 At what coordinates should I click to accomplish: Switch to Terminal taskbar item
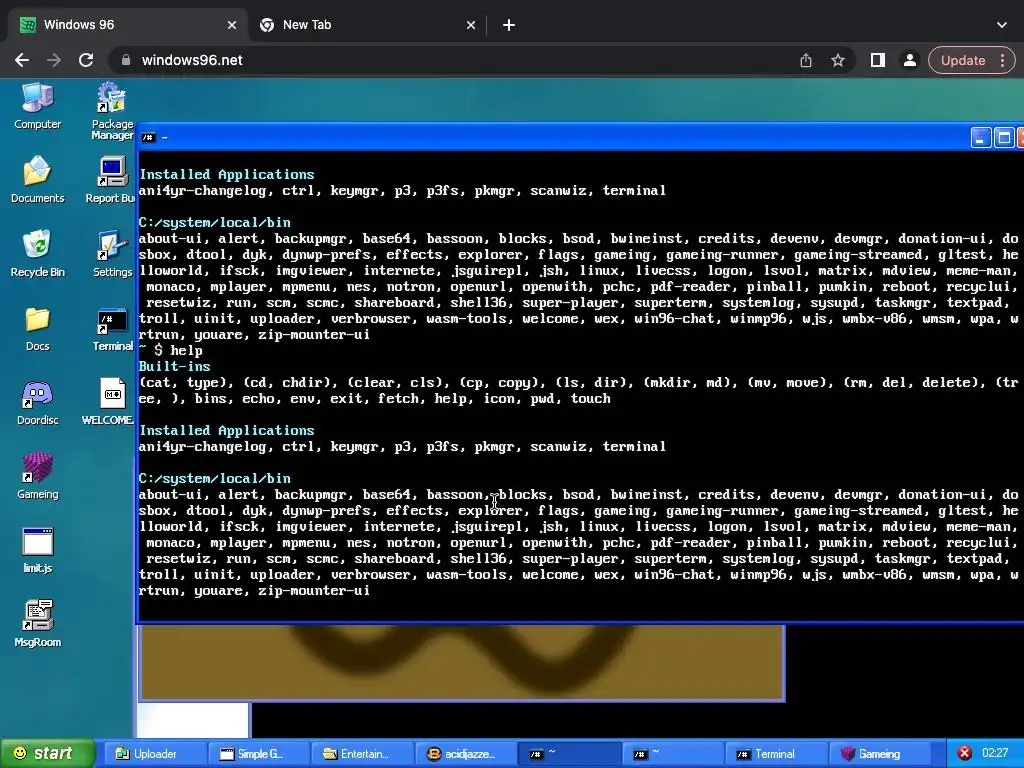775,754
